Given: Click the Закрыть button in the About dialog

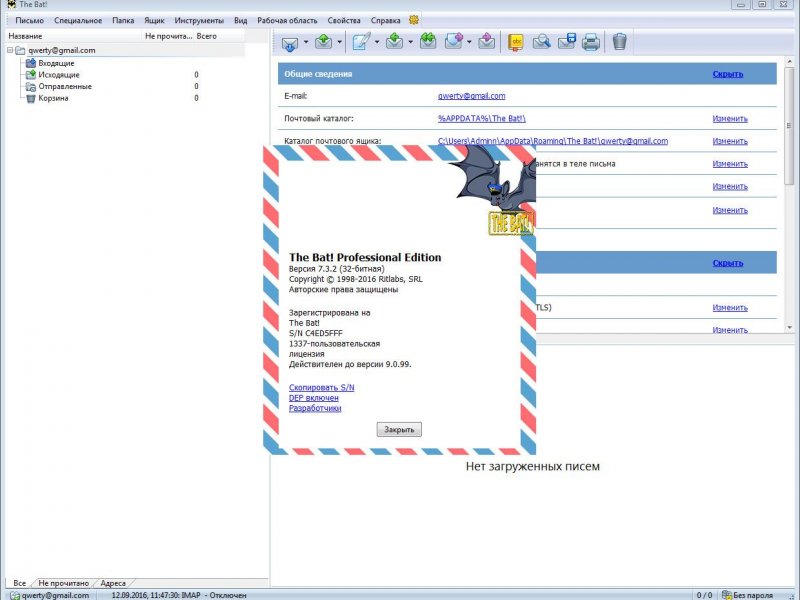Looking at the screenshot, I should [399, 430].
